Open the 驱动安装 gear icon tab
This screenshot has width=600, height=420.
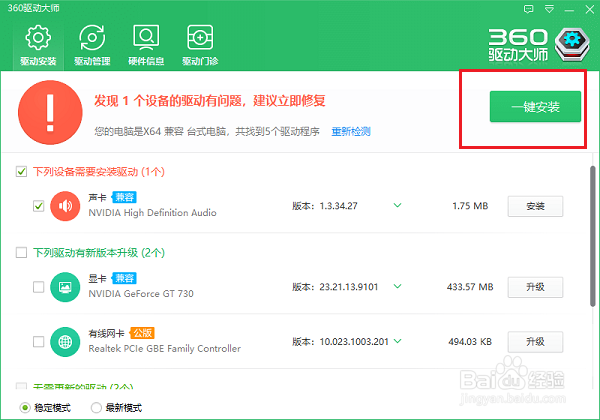[x=38, y=45]
